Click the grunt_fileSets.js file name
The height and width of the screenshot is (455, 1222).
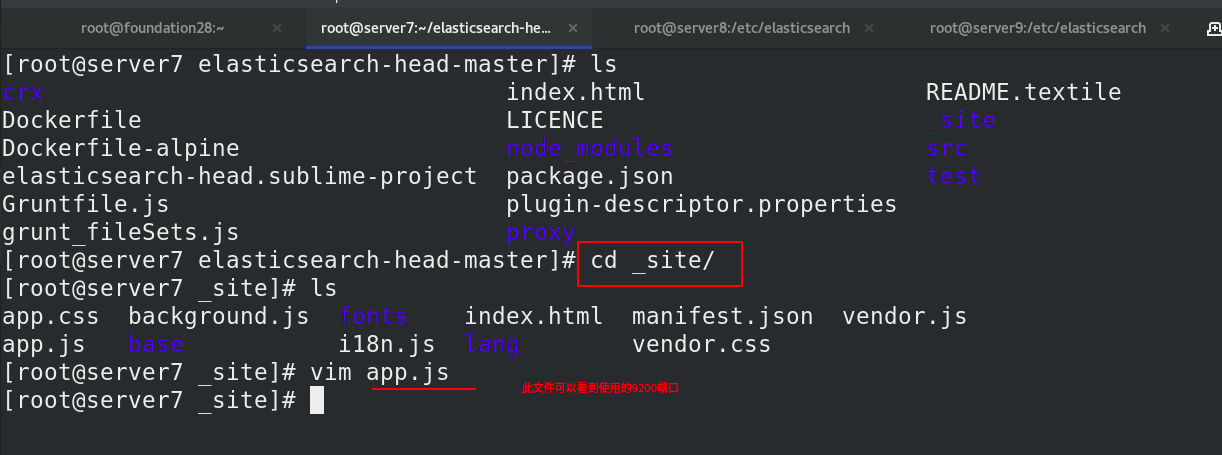(121, 233)
